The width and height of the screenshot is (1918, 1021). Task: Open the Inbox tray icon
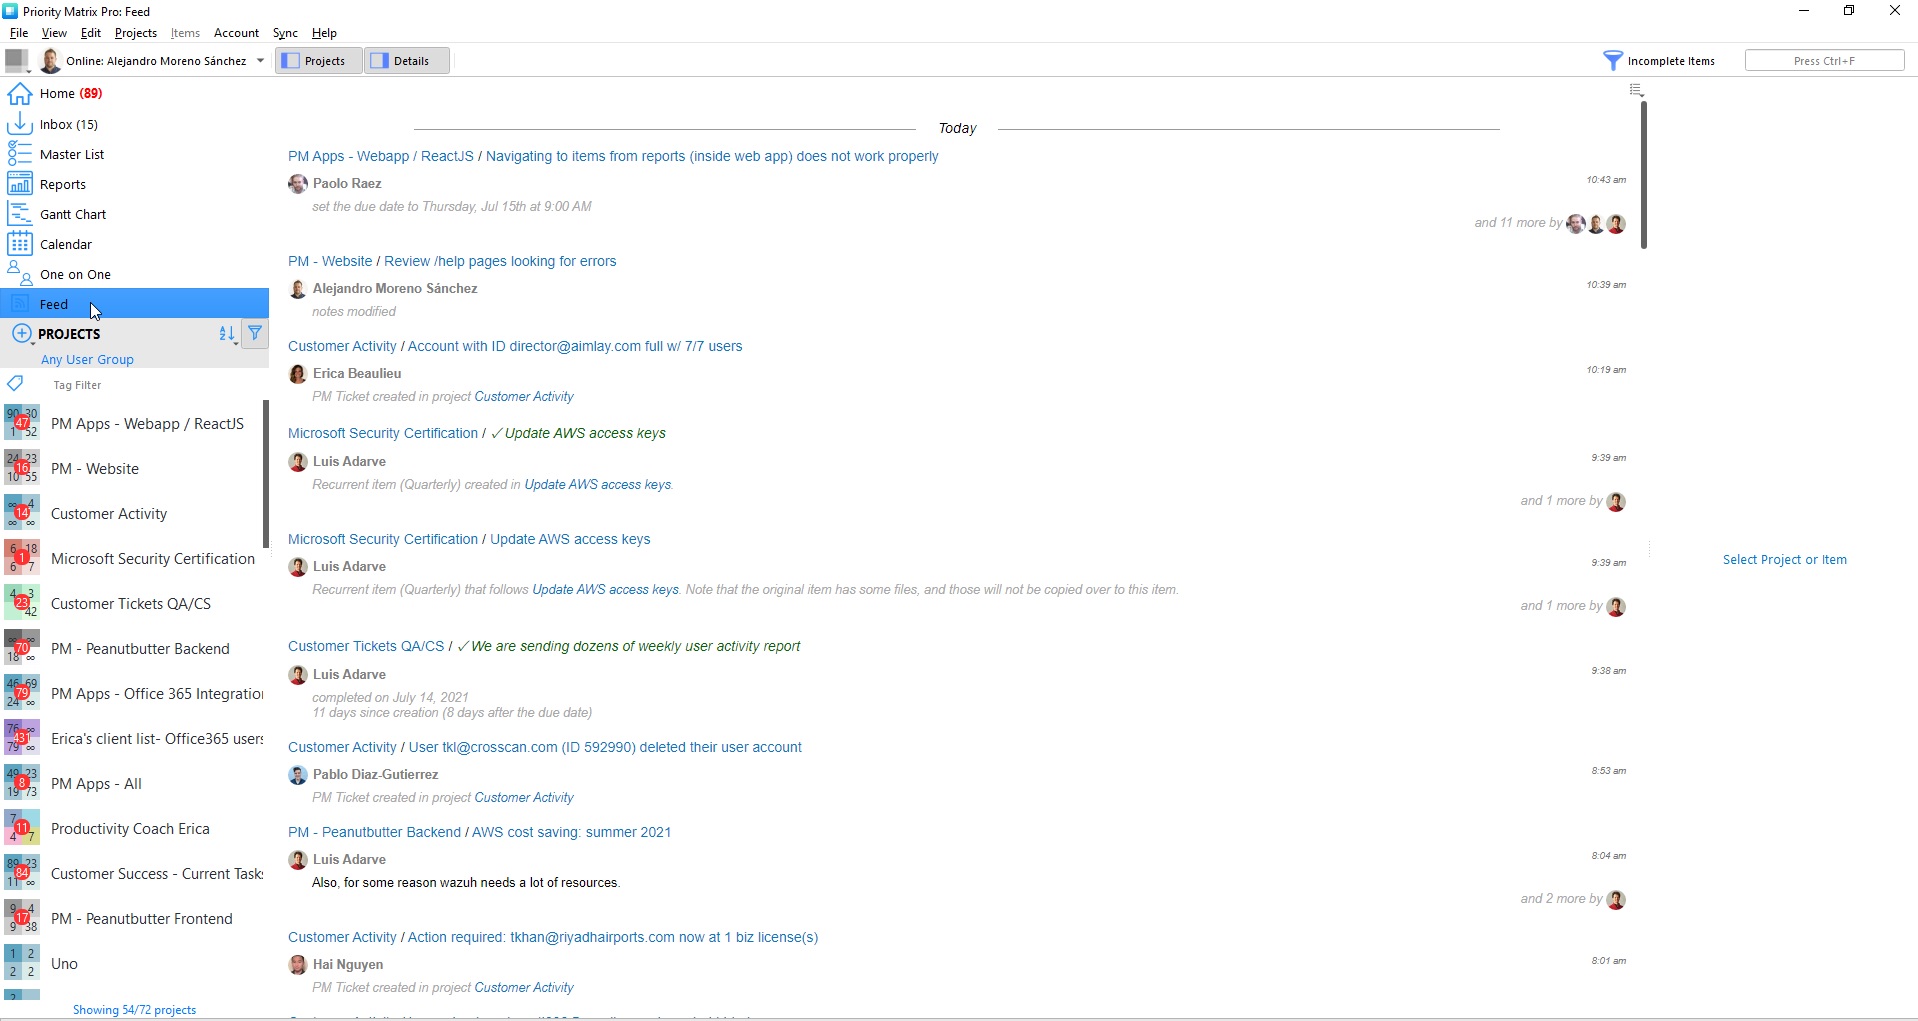[x=19, y=124]
